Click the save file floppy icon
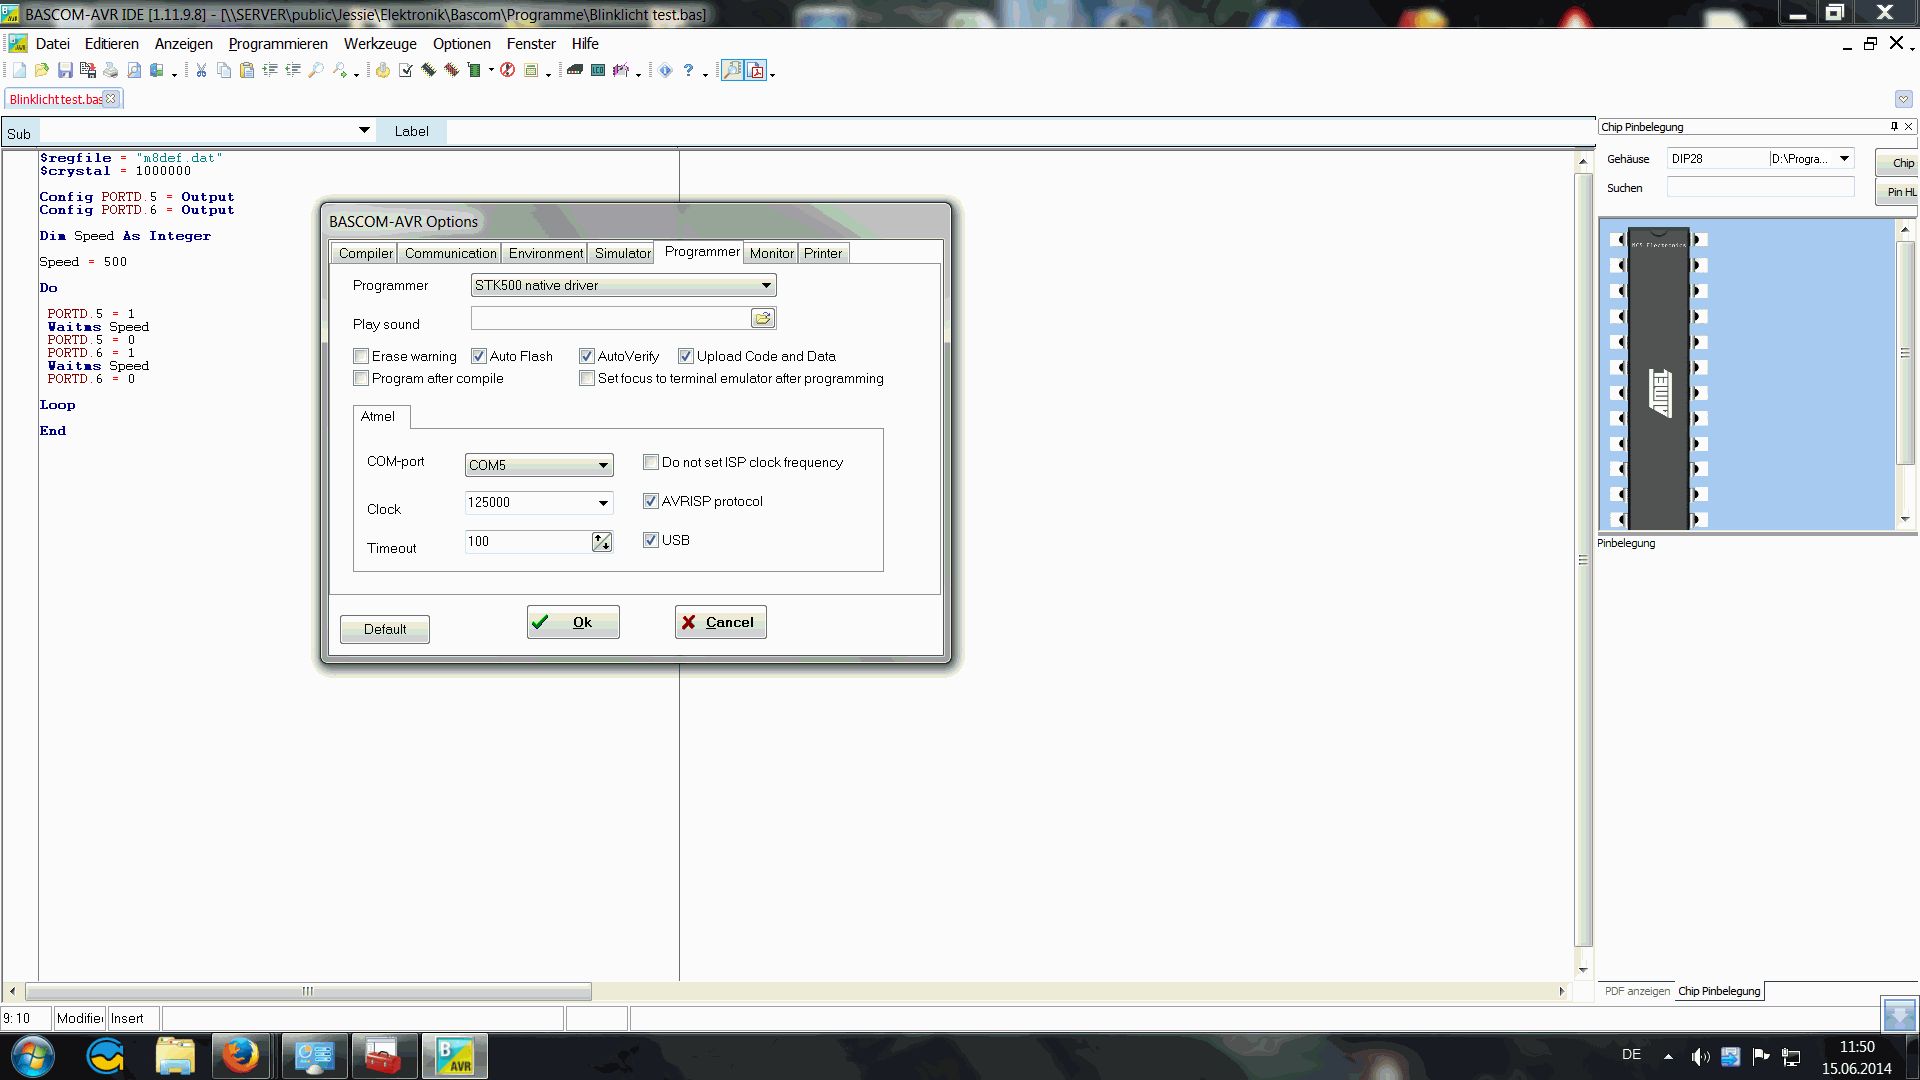The height and width of the screenshot is (1080, 1920). [x=65, y=70]
